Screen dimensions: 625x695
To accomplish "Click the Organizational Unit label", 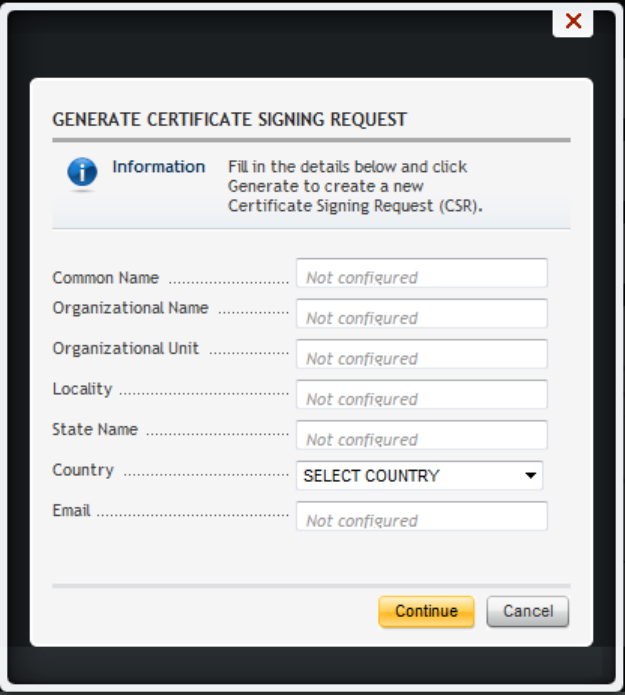I will coord(125,349).
